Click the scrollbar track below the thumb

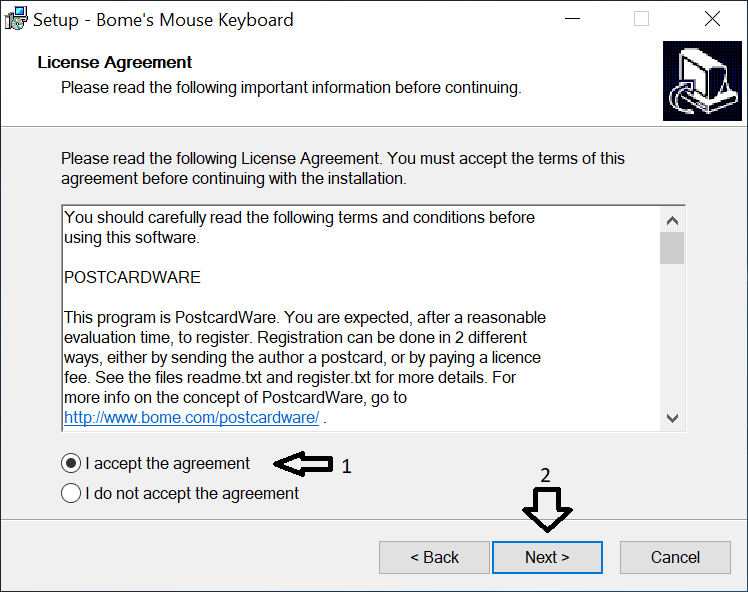pos(672,335)
